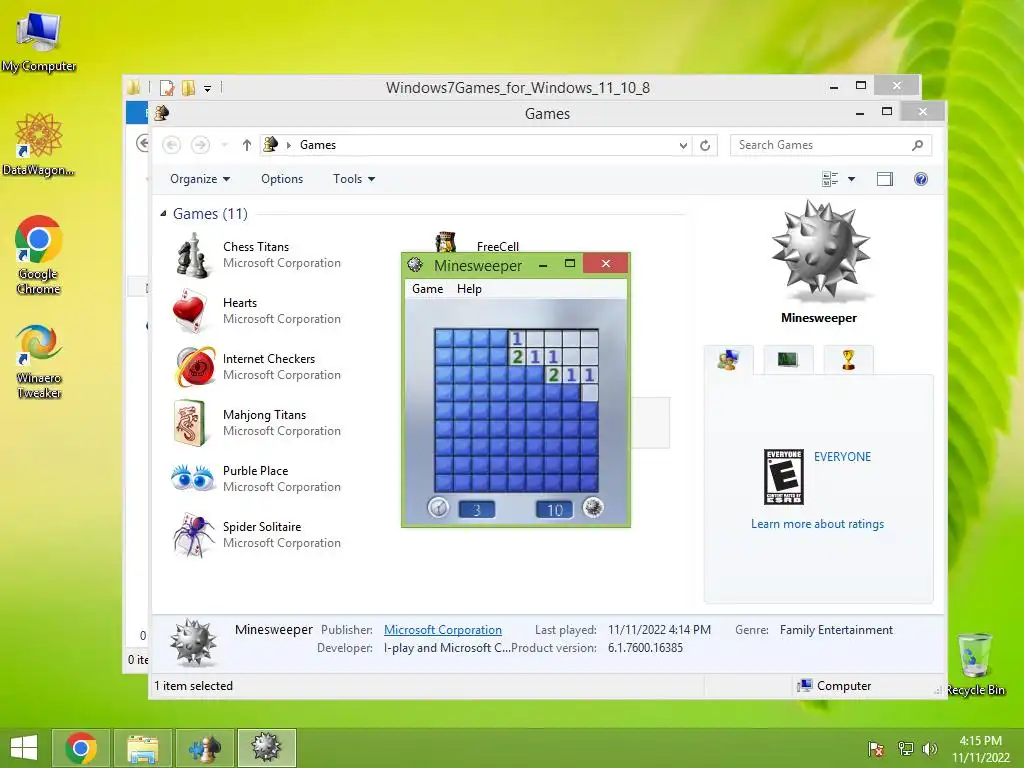Expand the view options dropdown arrow

point(852,179)
